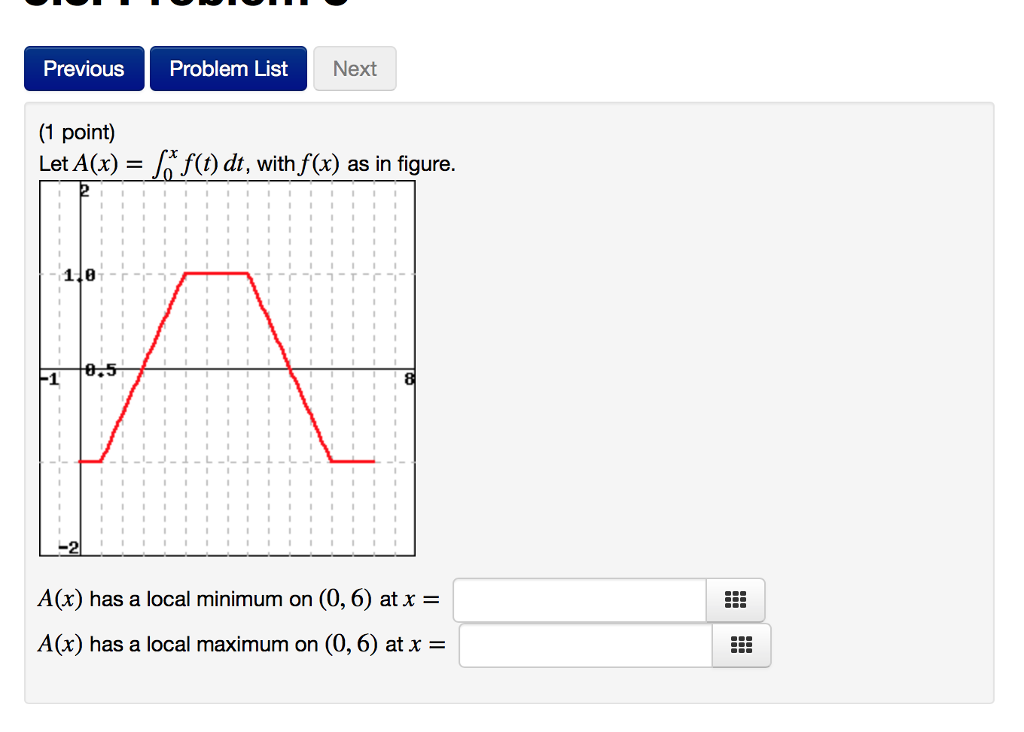Open the Problem List
The image size is (1024, 732).
pyautogui.click(x=228, y=68)
